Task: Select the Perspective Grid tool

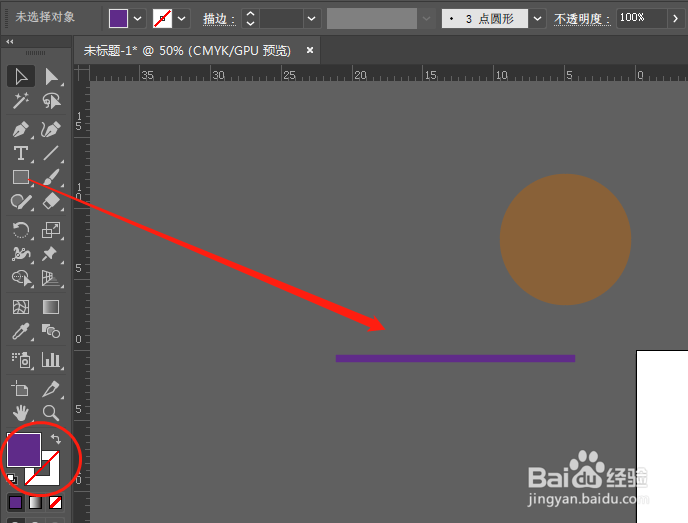Action: coord(51,278)
